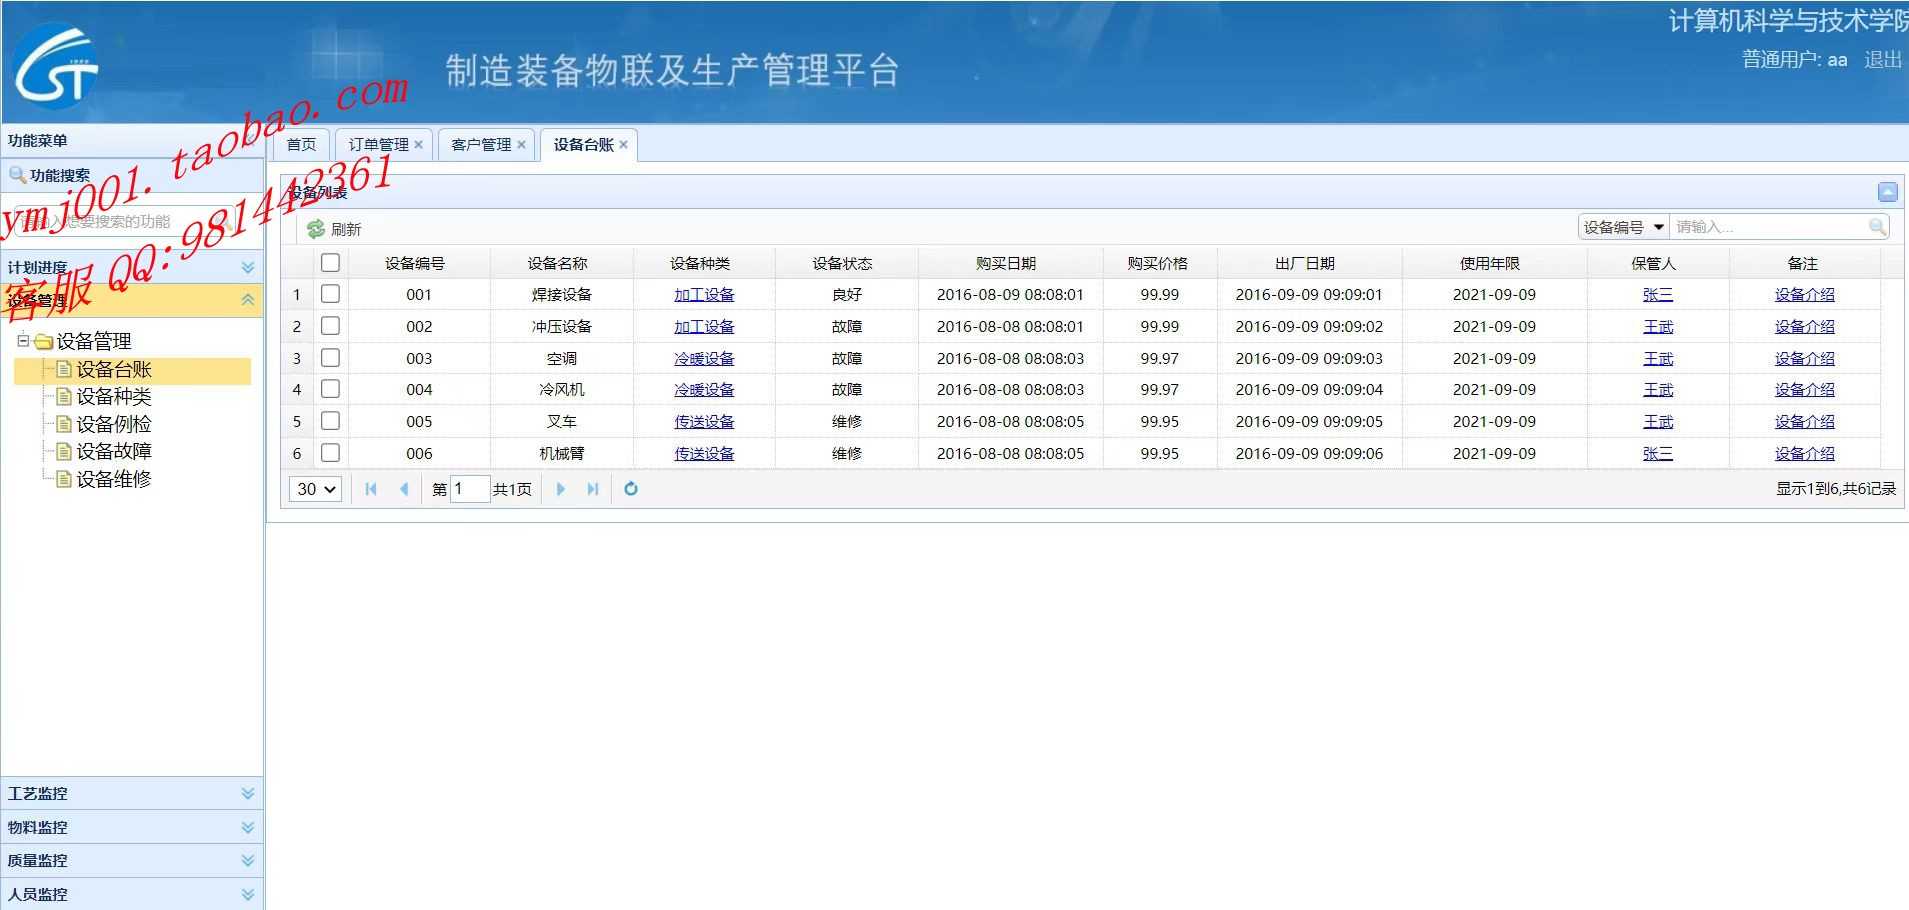Open 设备台账 in the tree
Viewport: 1909px width, 910px height.
(114, 370)
